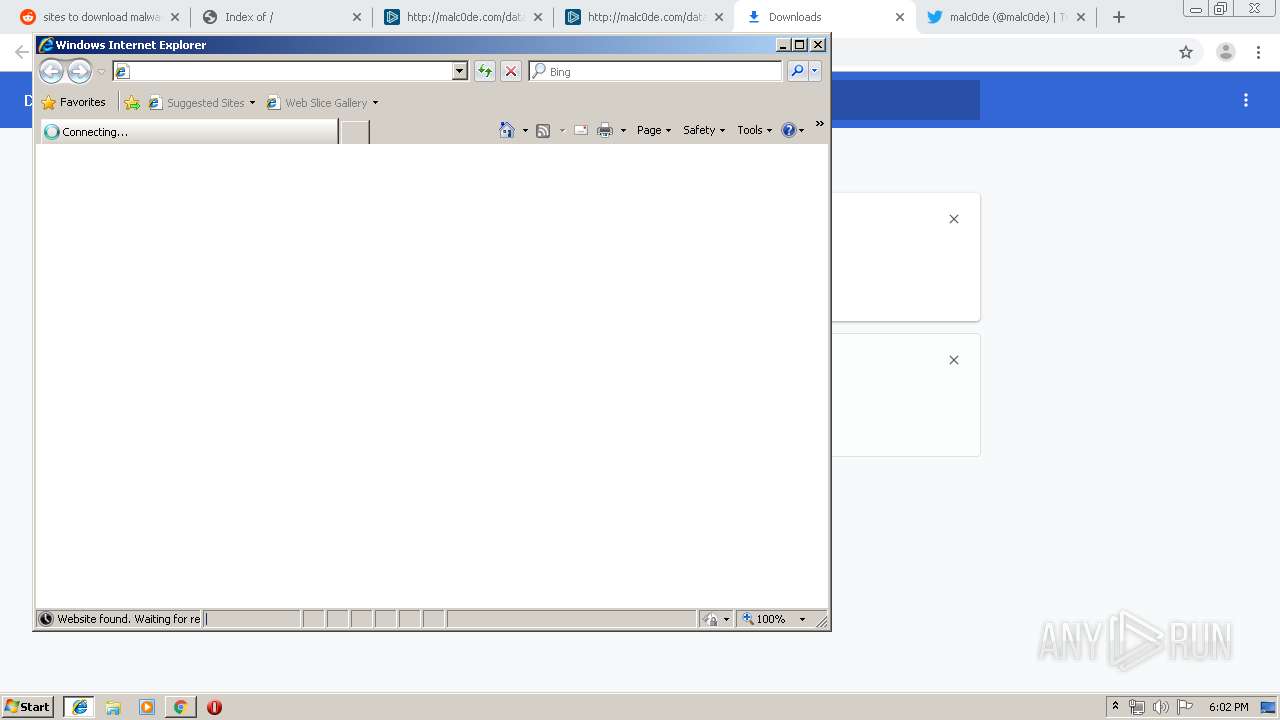This screenshot has height=720, width=1280.
Task: Bookmark this page star icon in Chrome
Action: pos(1186,52)
